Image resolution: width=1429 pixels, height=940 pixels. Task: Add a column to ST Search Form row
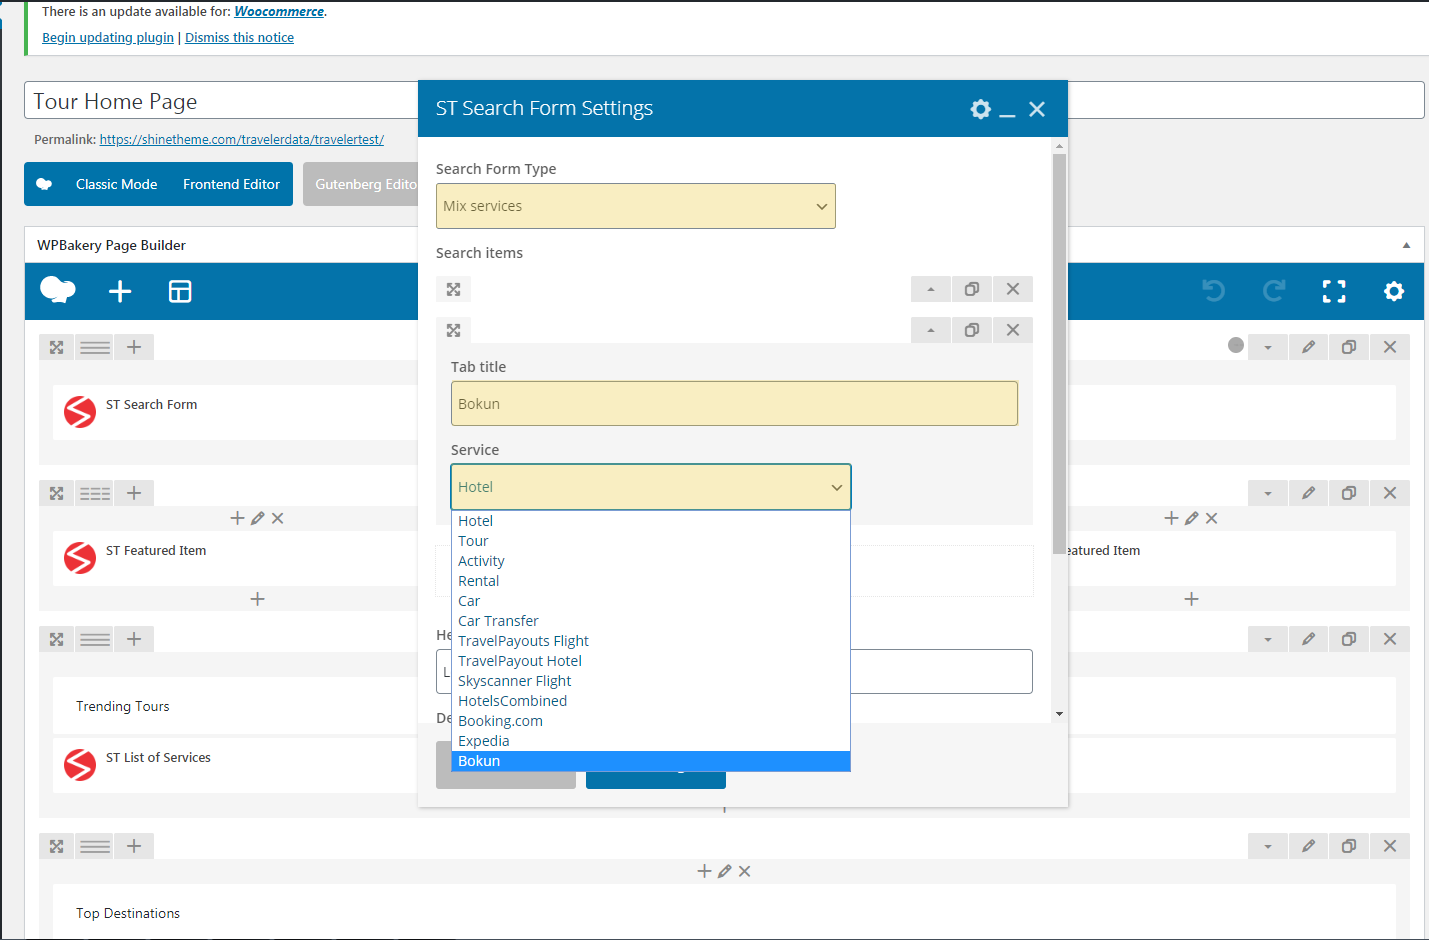coord(134,347)
